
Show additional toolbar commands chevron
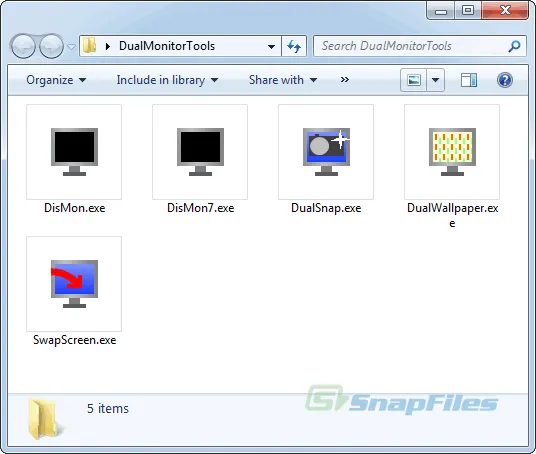click(345, 80)
